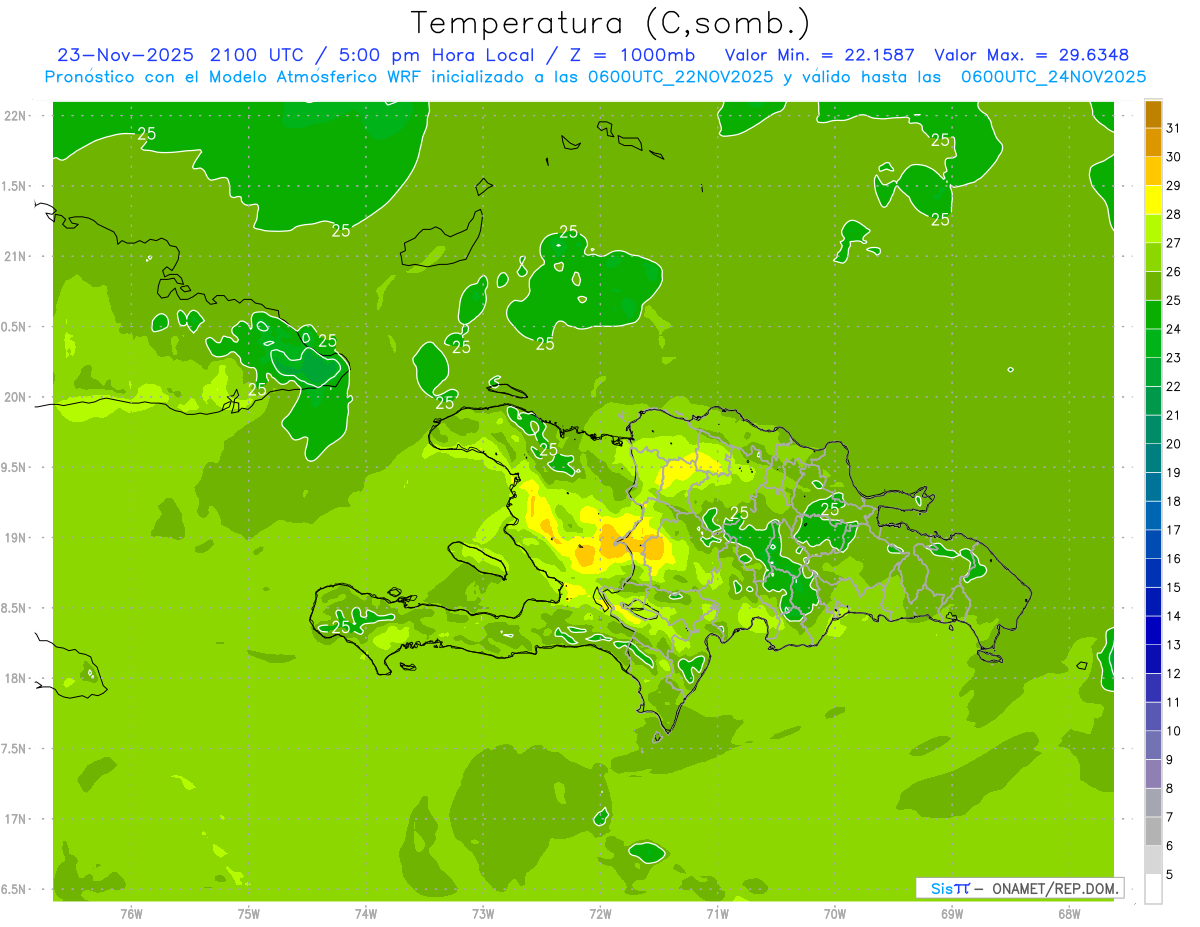1200x927 pixels.
Task: Select the "17N" latitude axis label
Action: 15,820
